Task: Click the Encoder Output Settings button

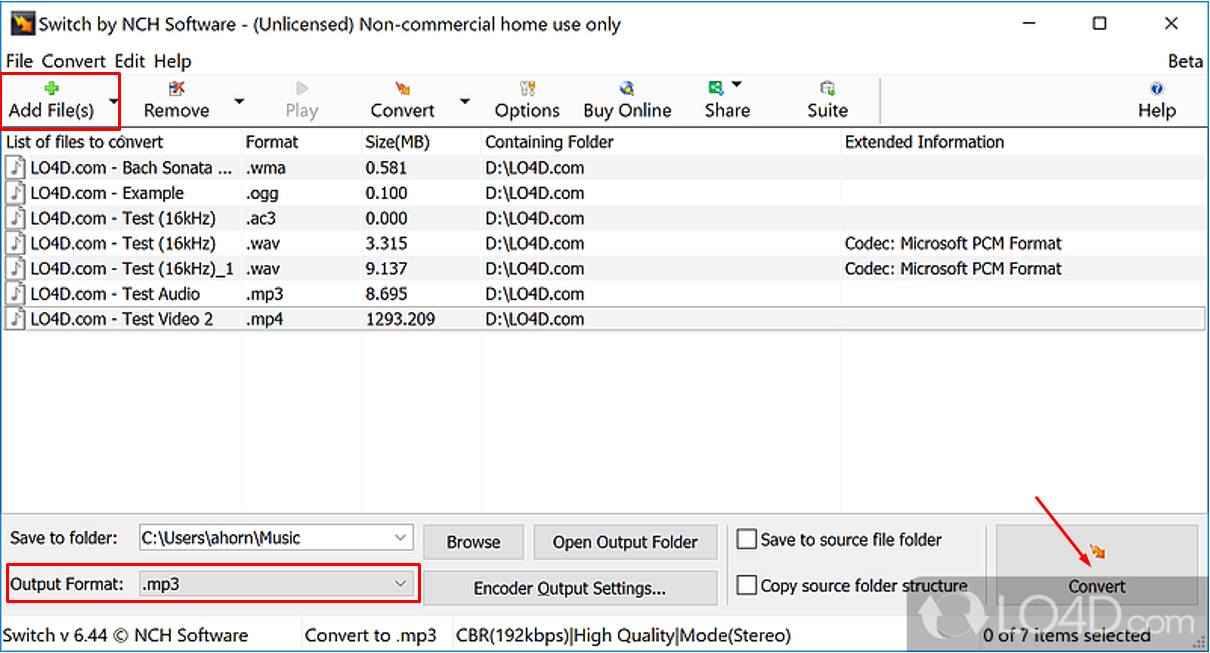Action: 570,588
